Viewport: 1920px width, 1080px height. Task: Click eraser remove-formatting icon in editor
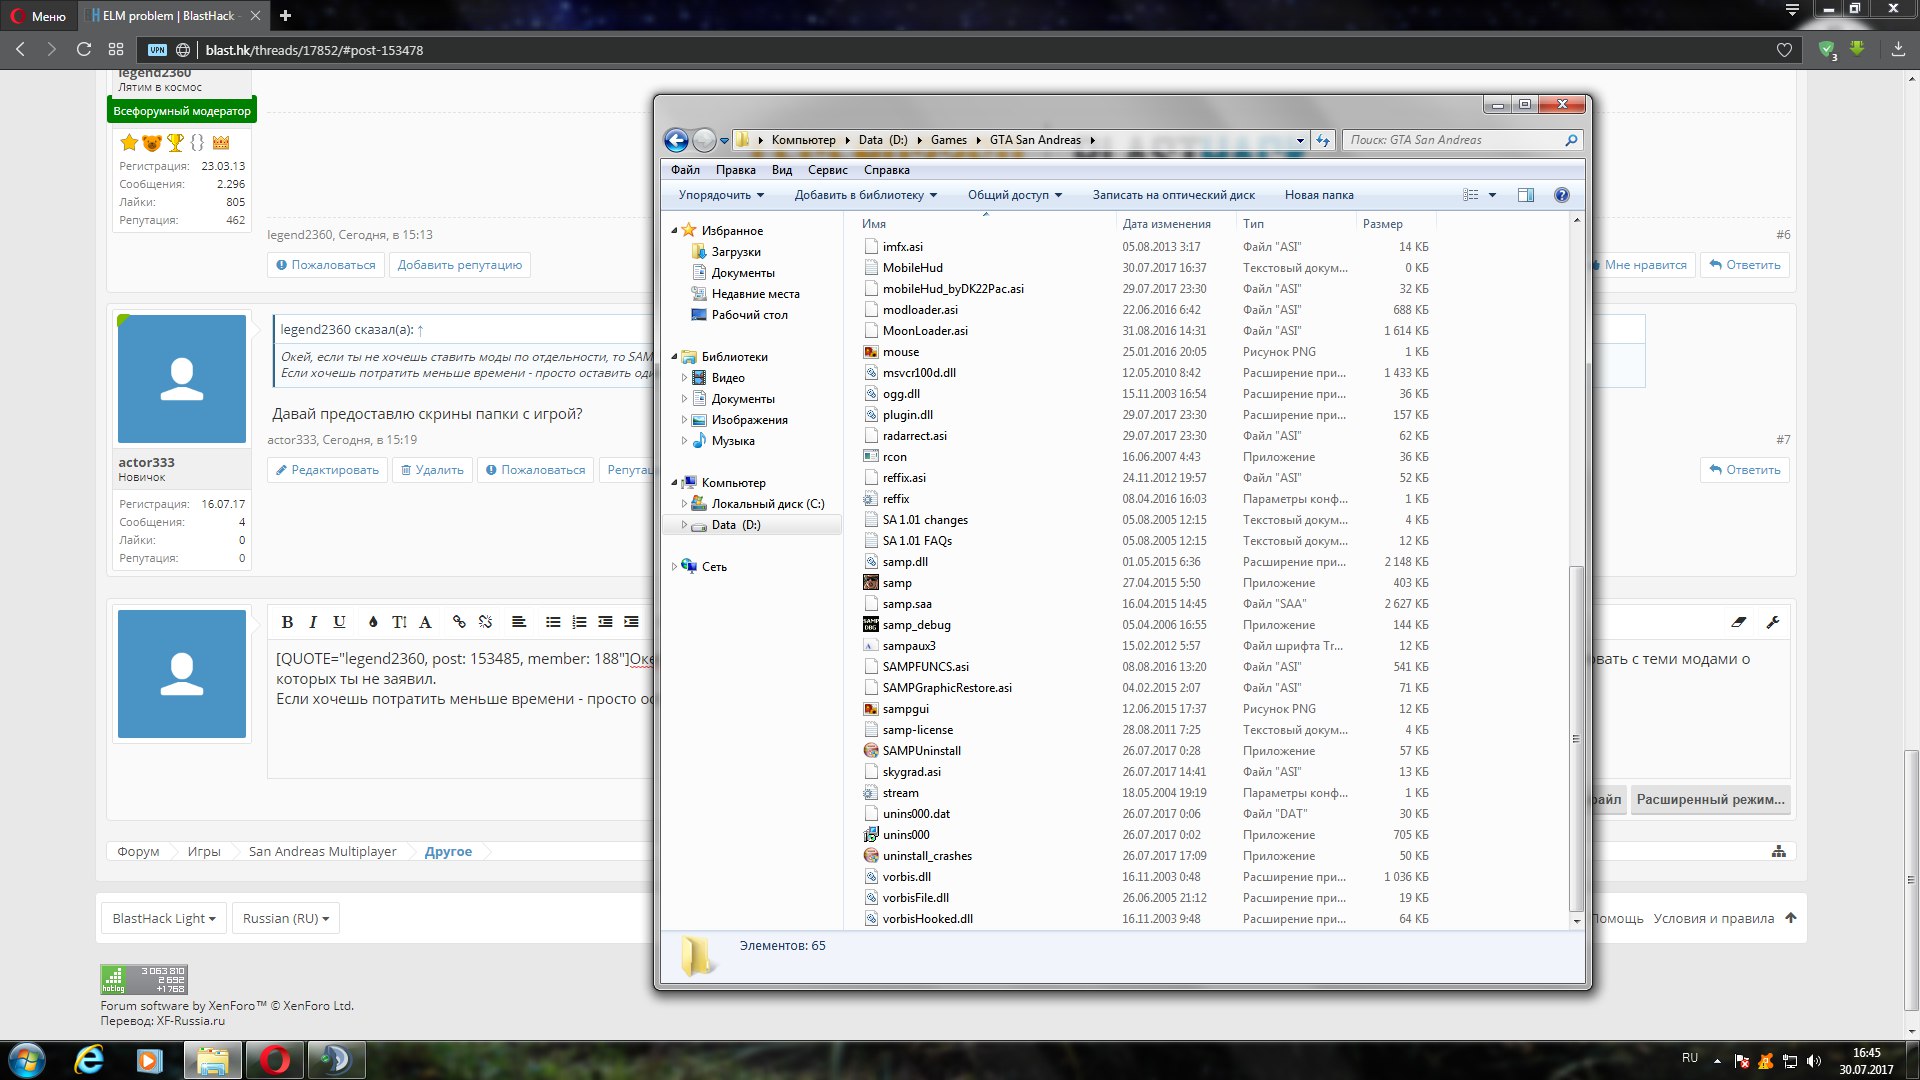[x=1739, y=622]
